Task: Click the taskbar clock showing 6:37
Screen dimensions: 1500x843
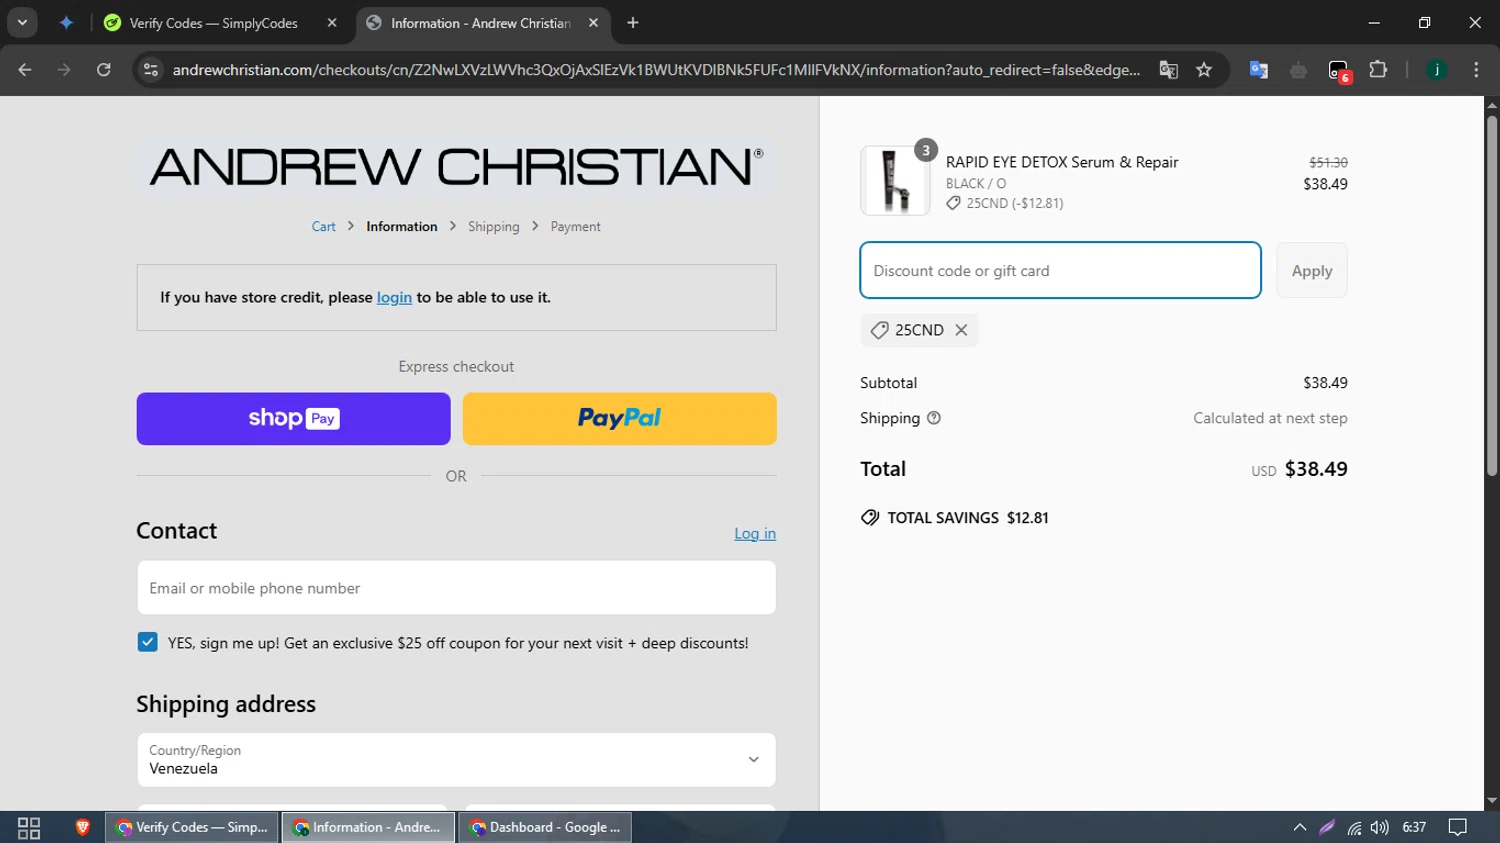Action: [1414, 827]
